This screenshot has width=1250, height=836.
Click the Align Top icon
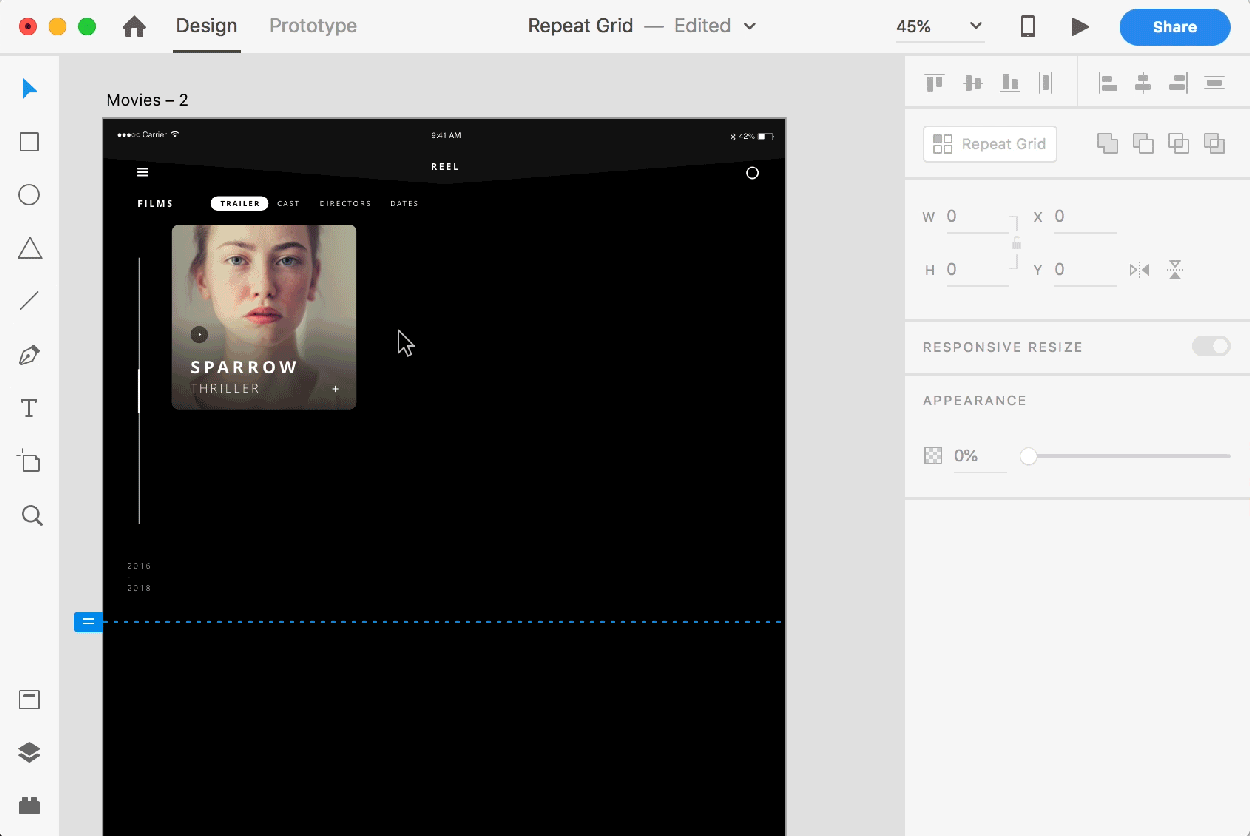(934, 83)
